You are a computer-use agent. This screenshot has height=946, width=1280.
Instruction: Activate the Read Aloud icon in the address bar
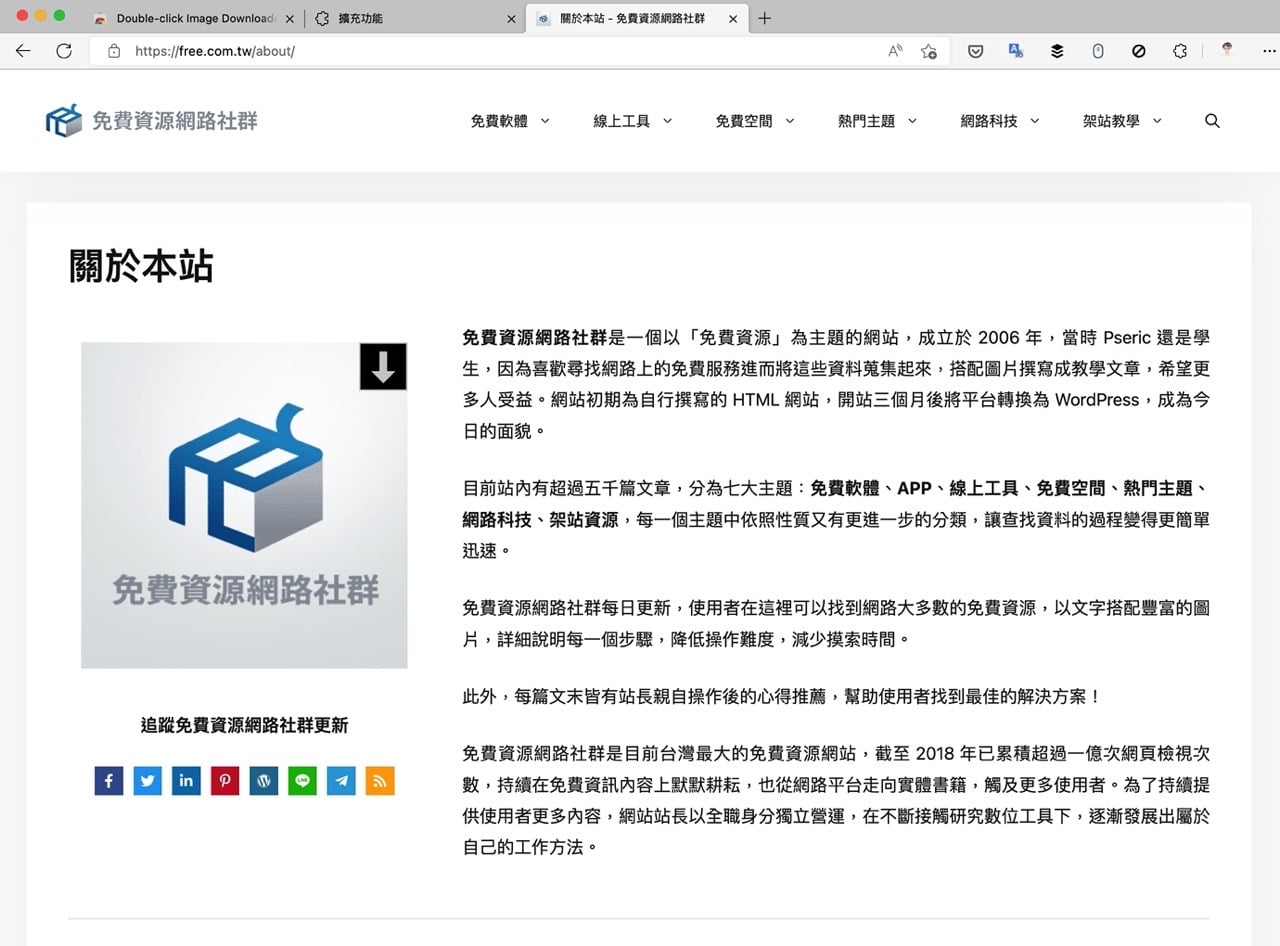point(895,51)
